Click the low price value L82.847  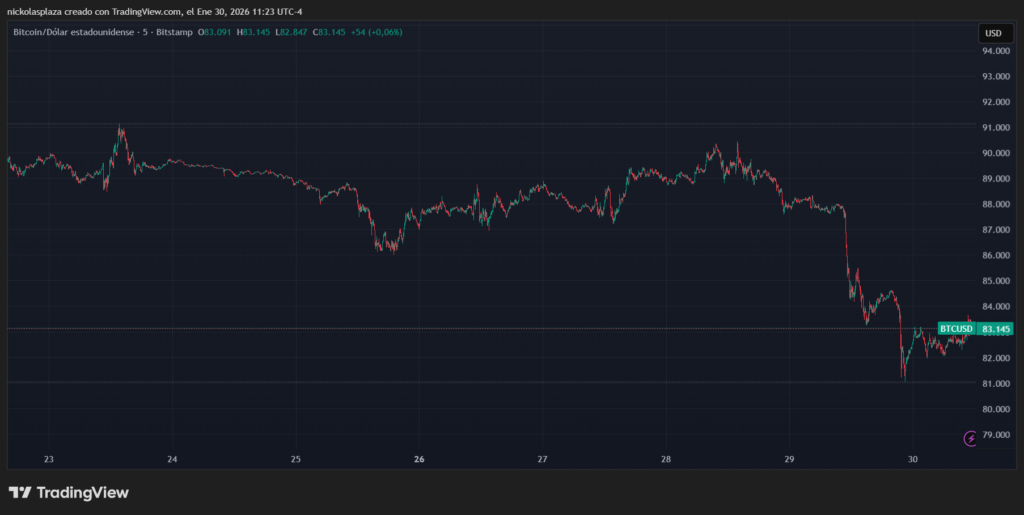tap(291, 32)
